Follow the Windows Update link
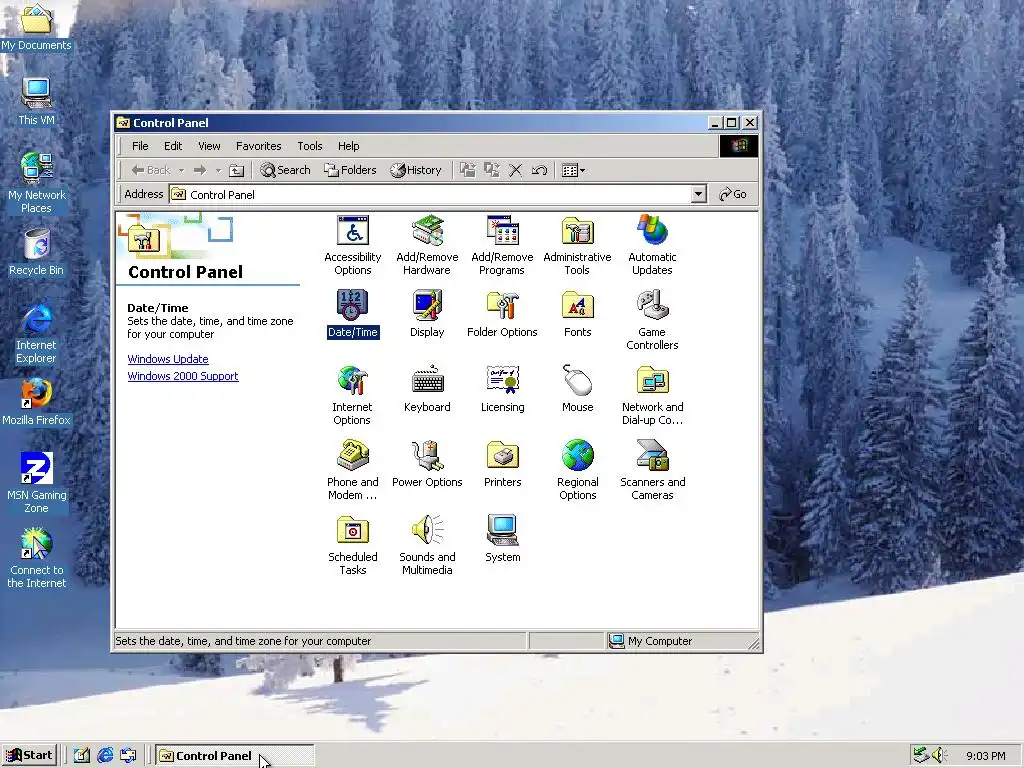Viewport: 1024px width, 768px height. [168, 359]
